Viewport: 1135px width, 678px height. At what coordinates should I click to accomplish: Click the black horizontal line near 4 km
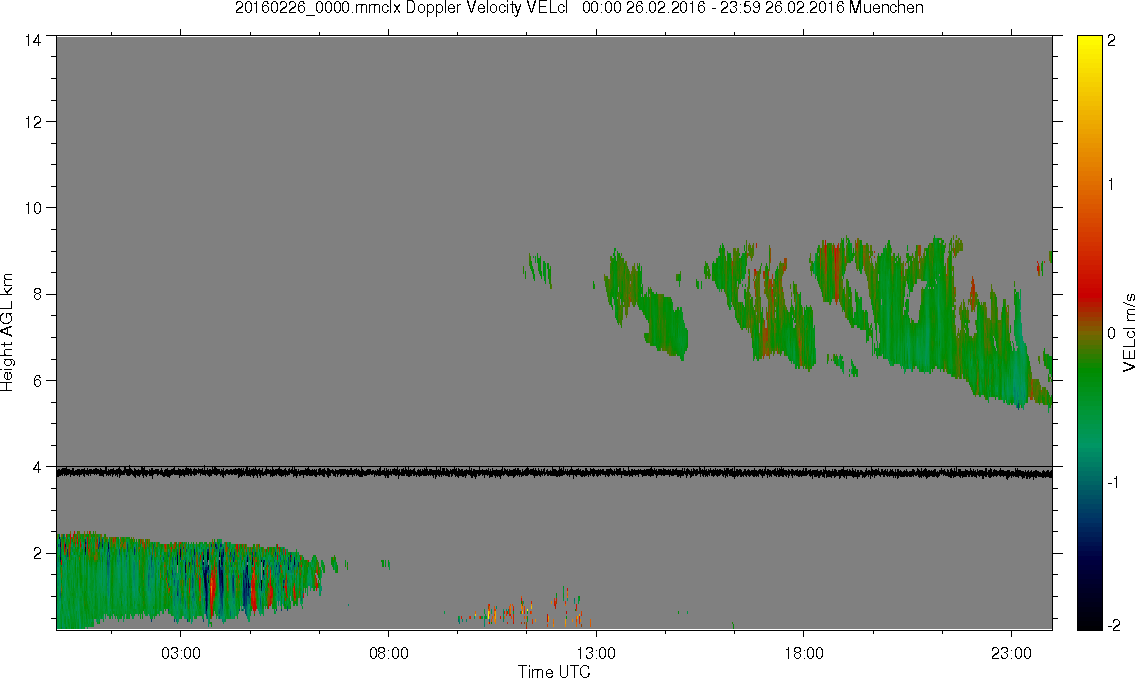(554, 473)
